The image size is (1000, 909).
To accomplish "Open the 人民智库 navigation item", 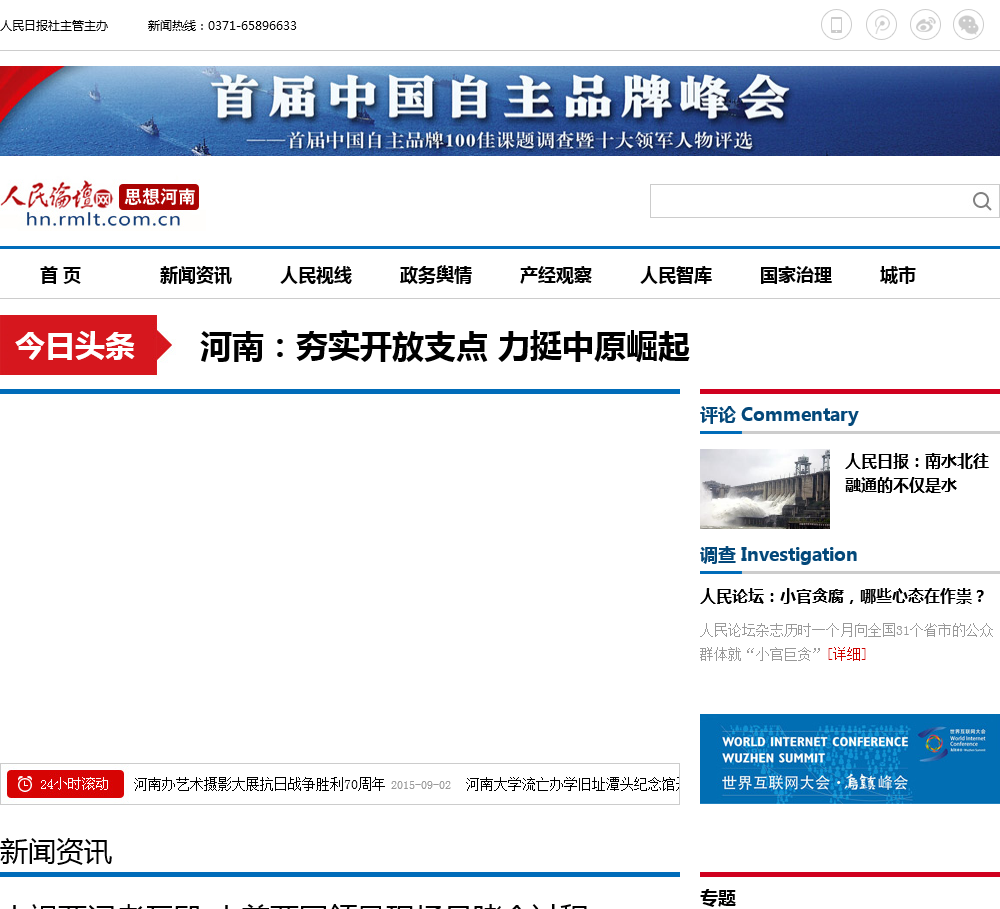I will point(676,276).
